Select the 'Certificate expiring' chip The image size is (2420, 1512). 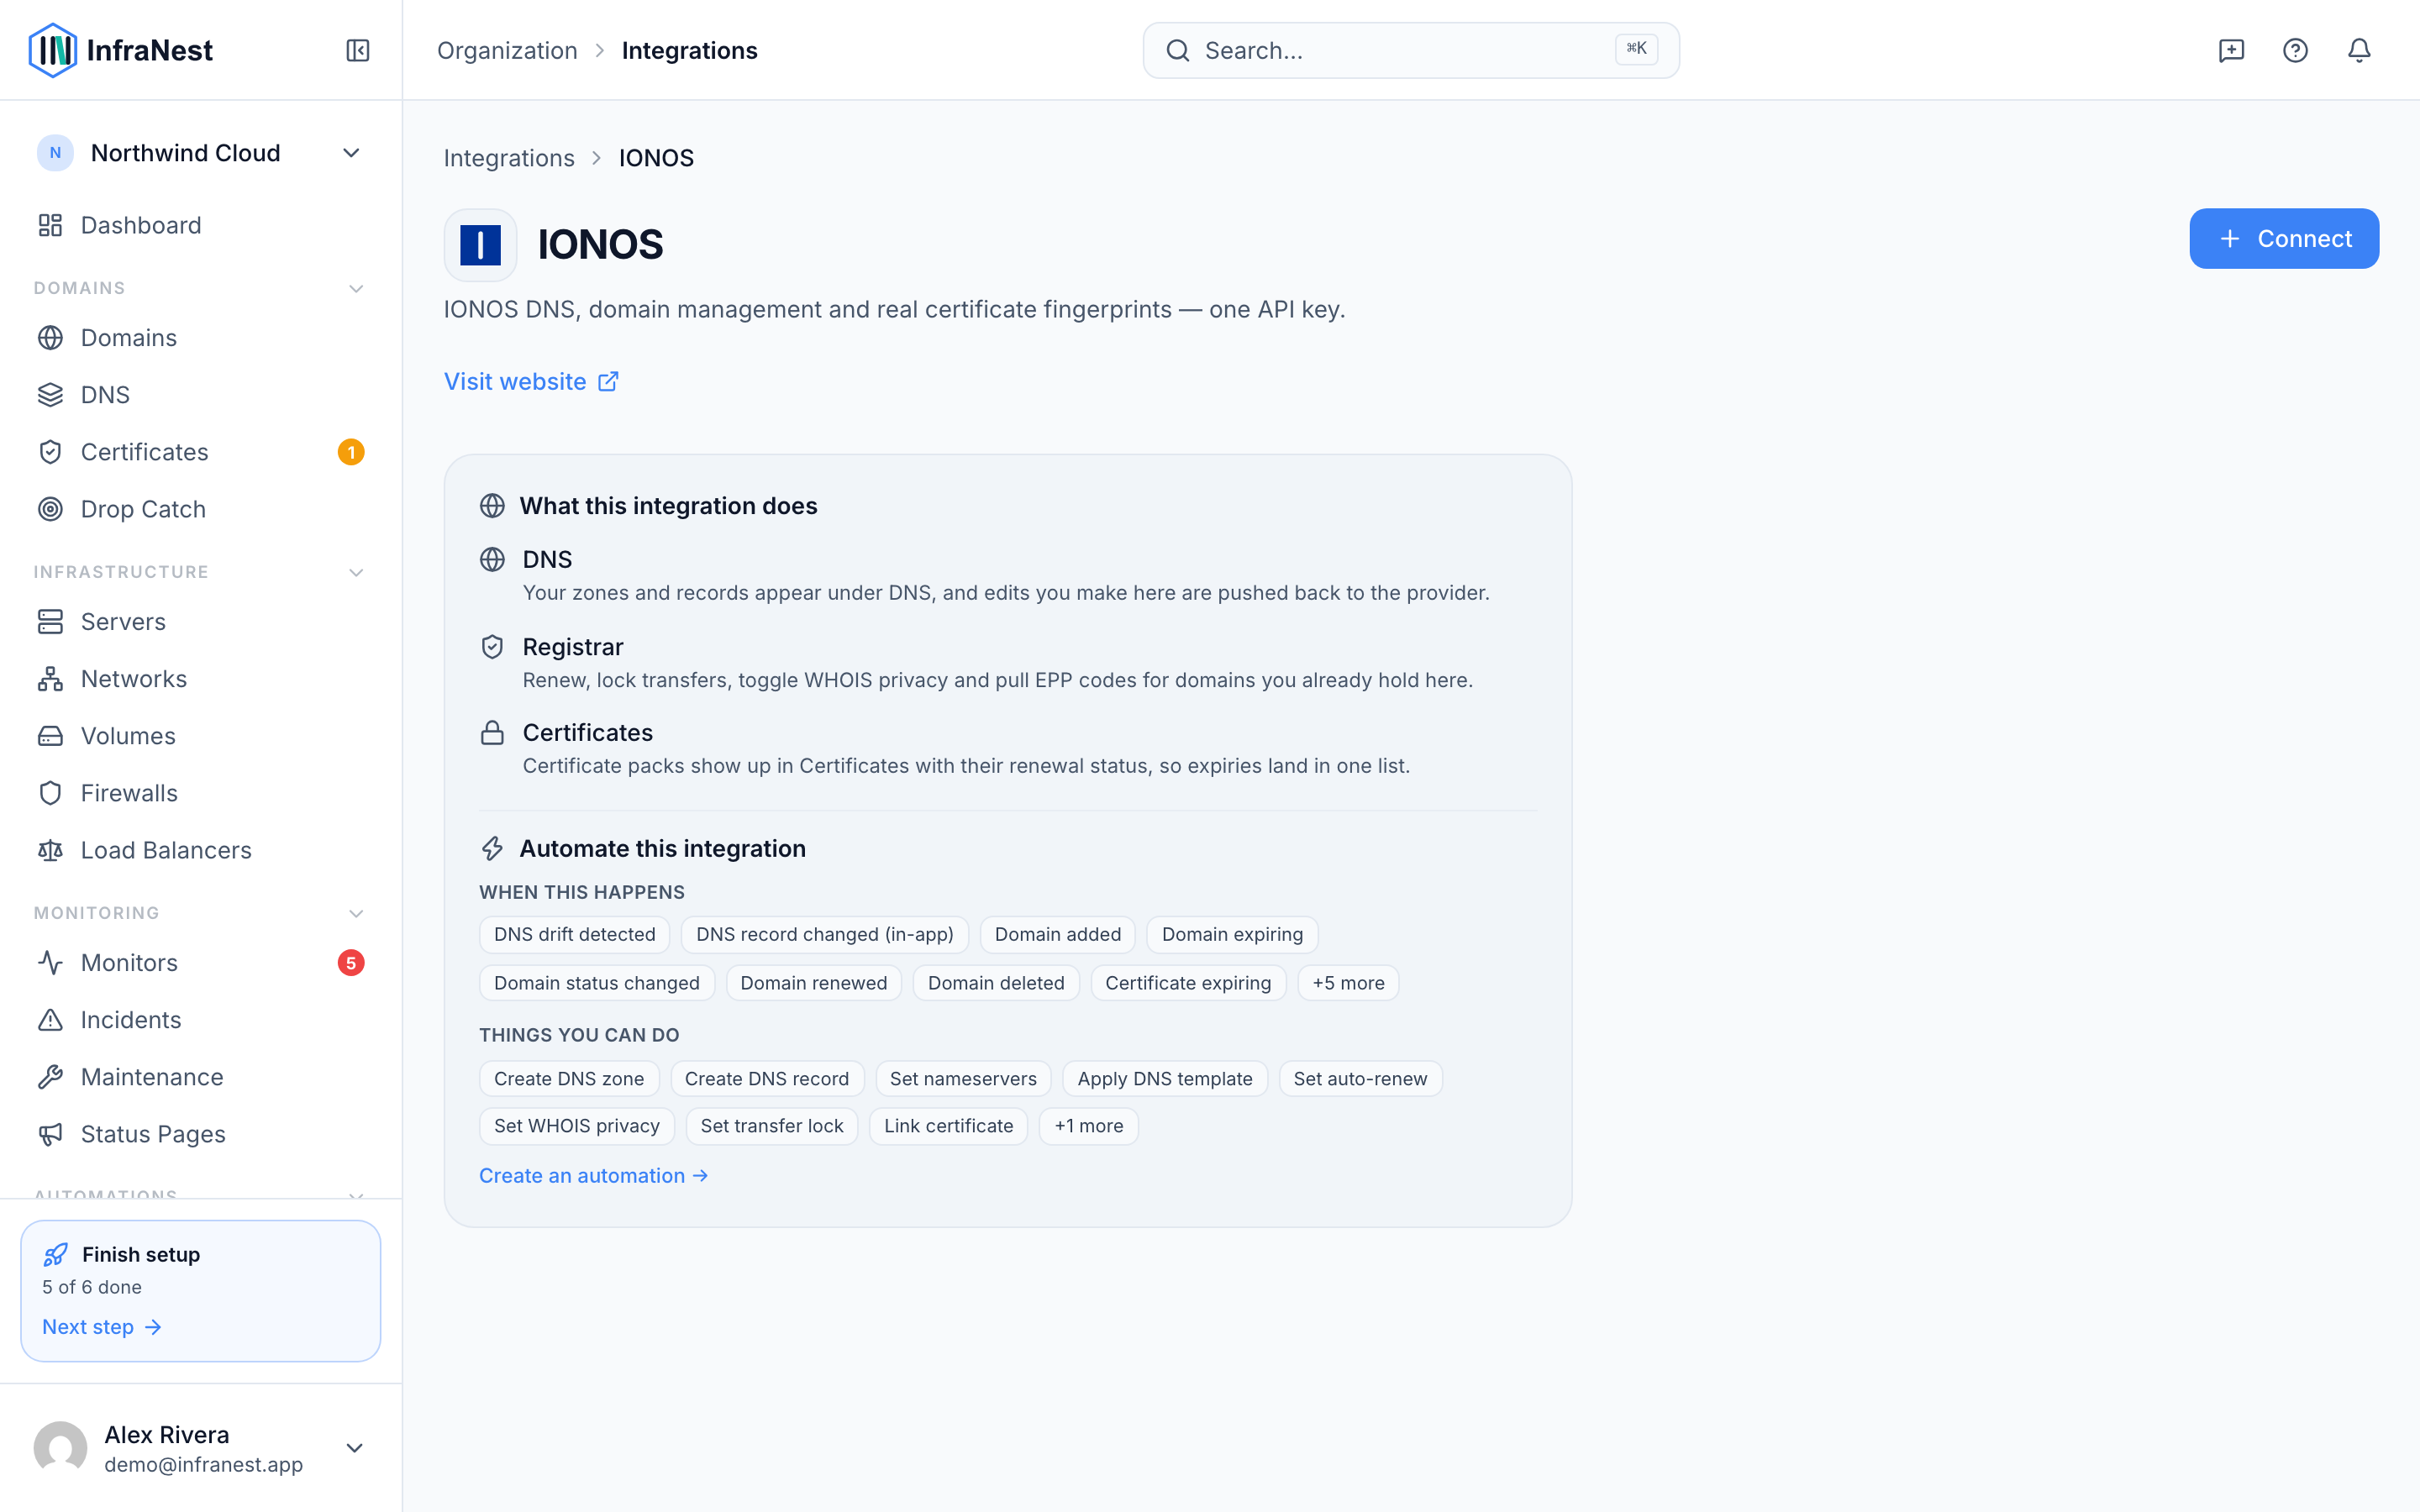pos(1188,983)
